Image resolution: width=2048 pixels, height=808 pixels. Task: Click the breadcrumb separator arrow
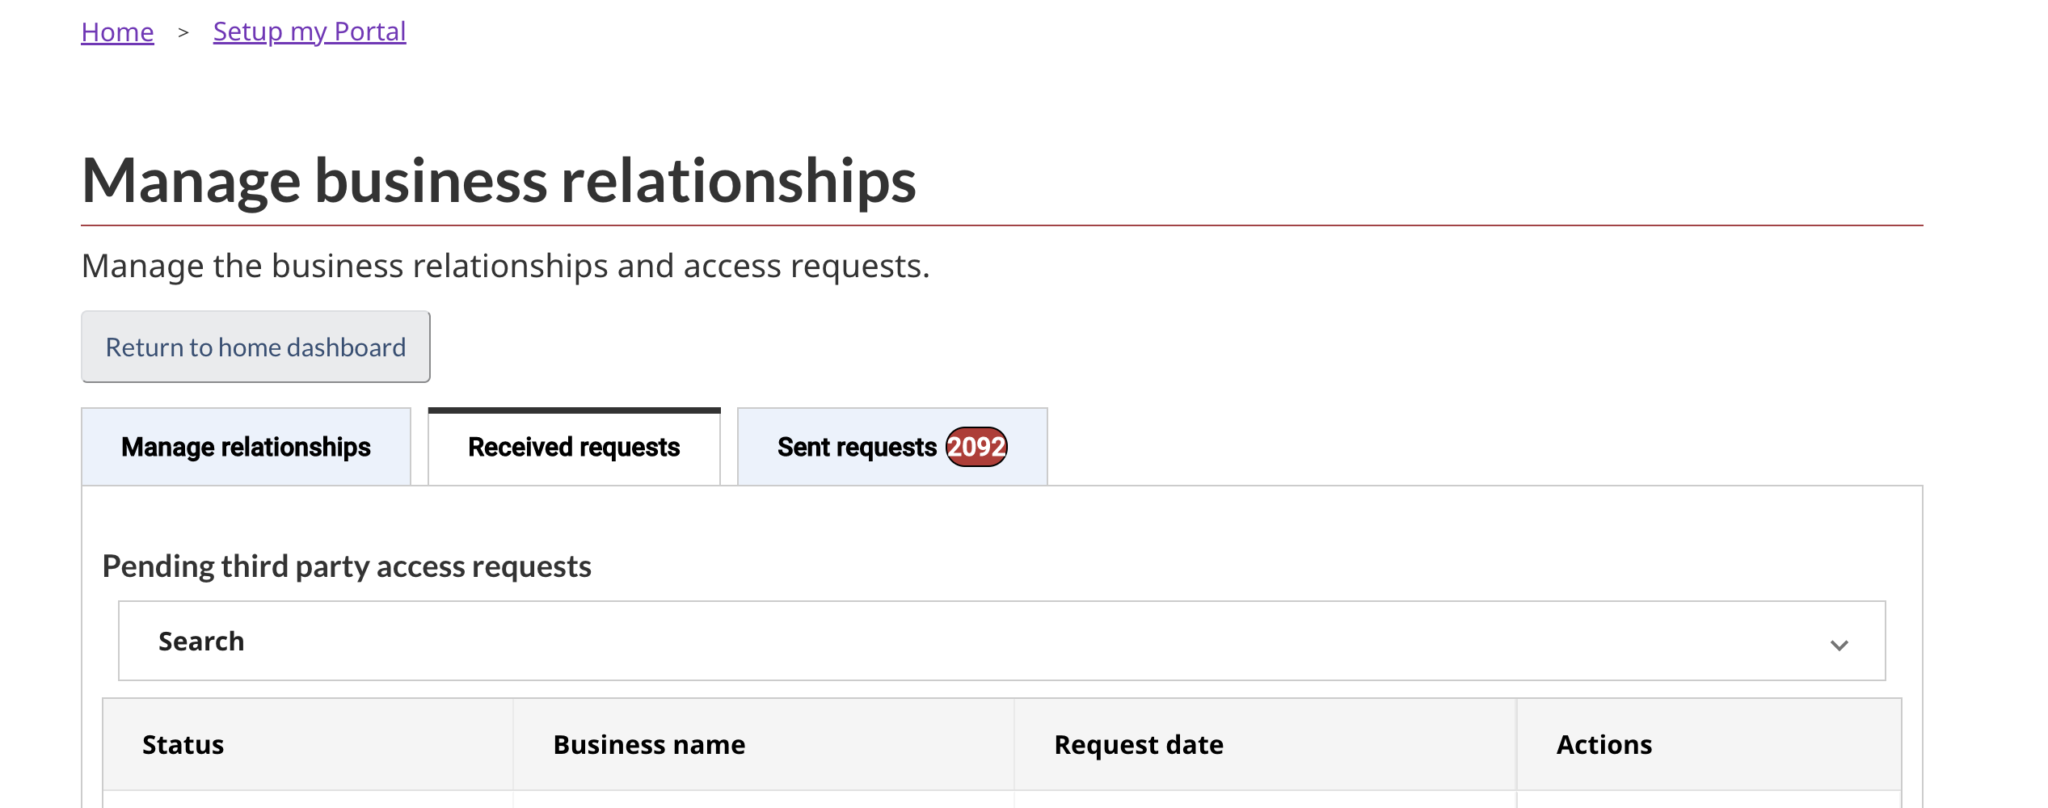coord(183,33)
